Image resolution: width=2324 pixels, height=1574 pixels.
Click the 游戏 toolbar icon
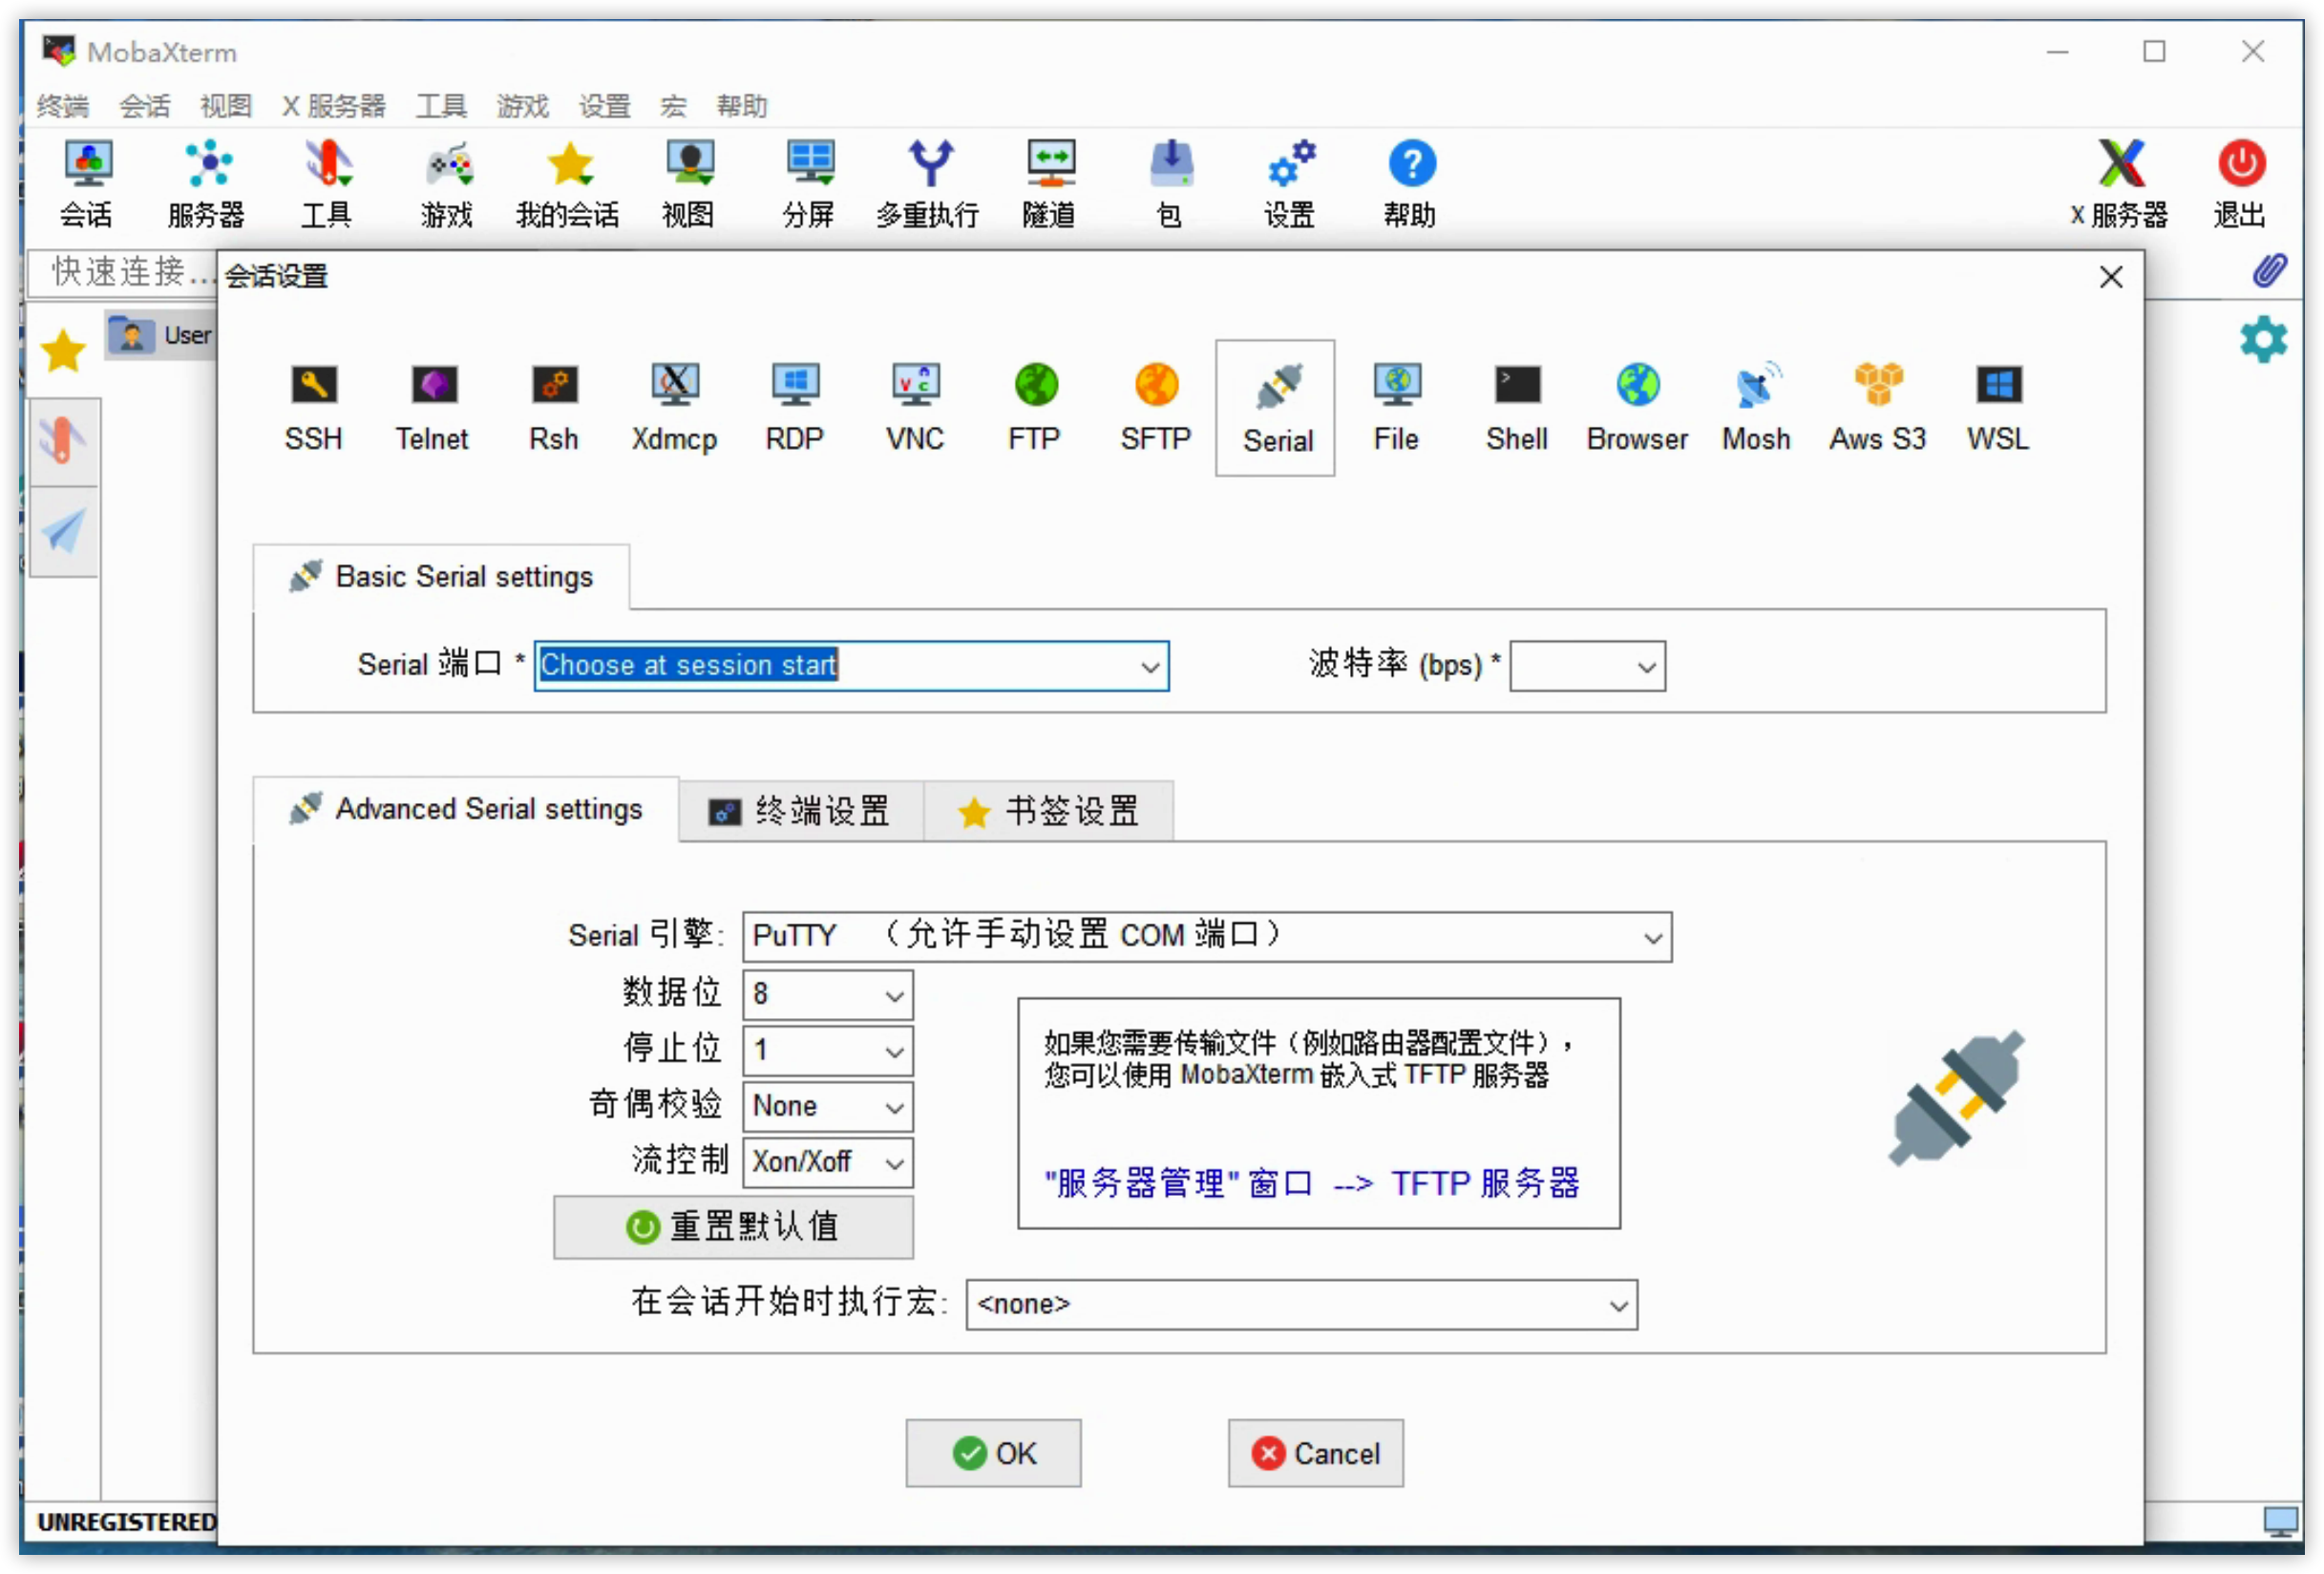pyautogui.click(x=448, y=184)
